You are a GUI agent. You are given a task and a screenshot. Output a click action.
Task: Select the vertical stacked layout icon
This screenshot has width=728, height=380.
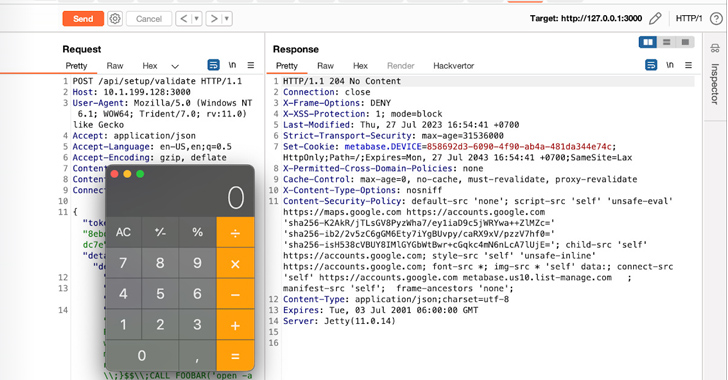point(667,42)
